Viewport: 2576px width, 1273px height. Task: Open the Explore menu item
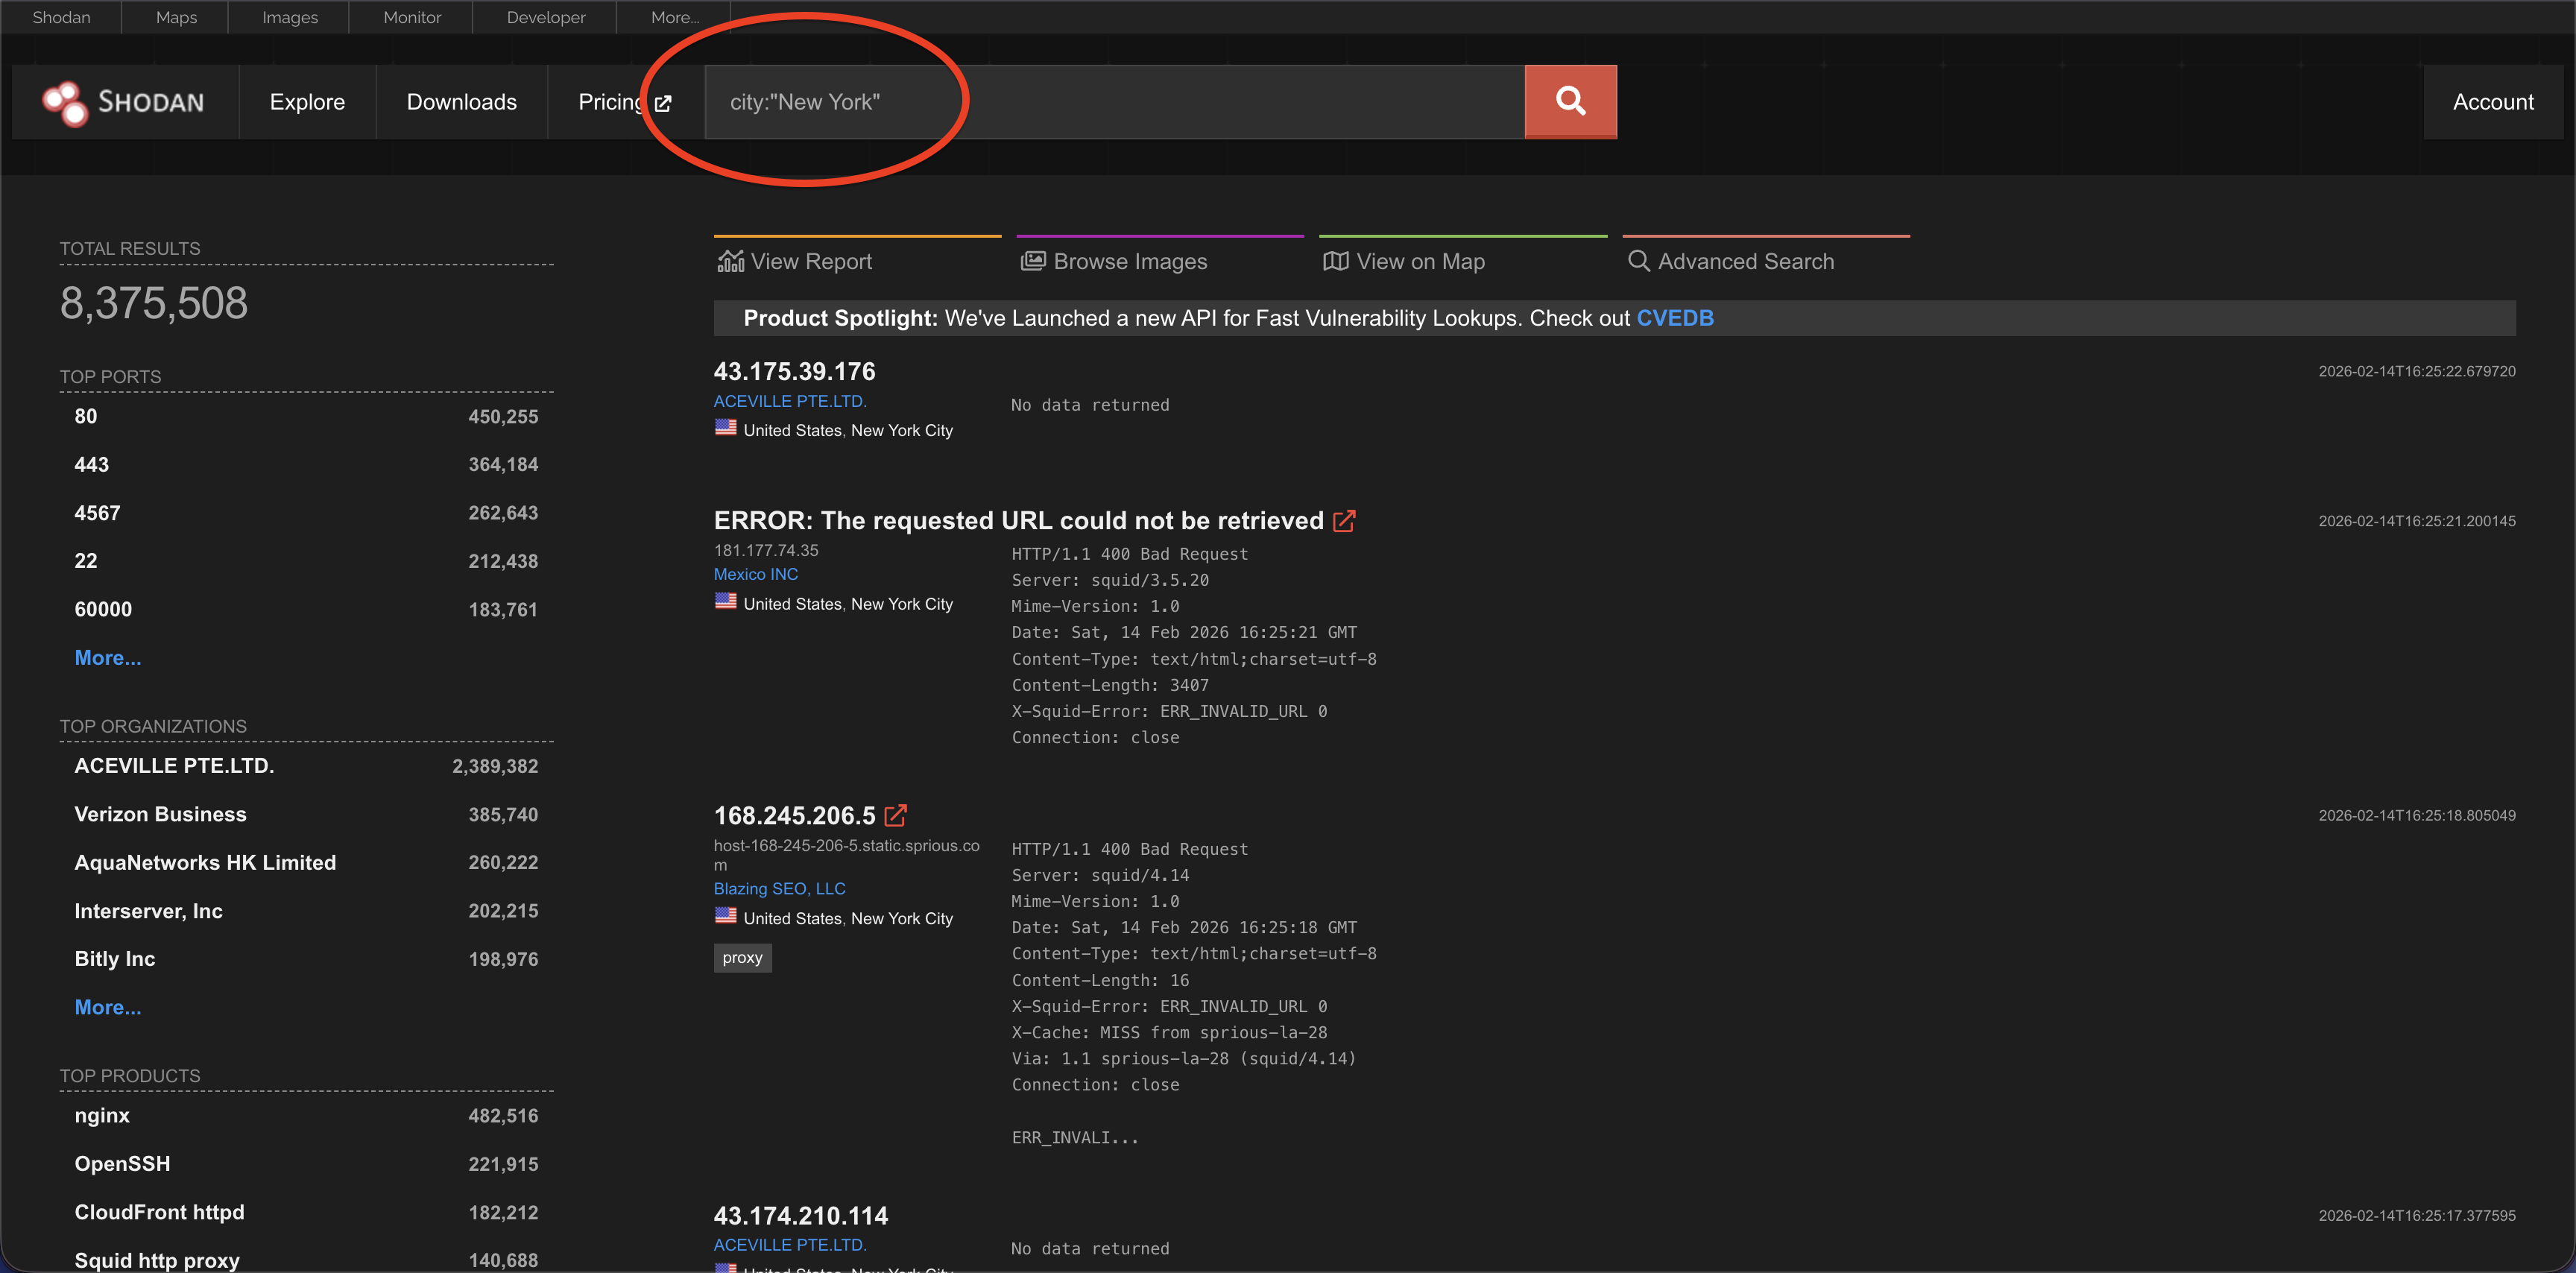pos(307,102)
